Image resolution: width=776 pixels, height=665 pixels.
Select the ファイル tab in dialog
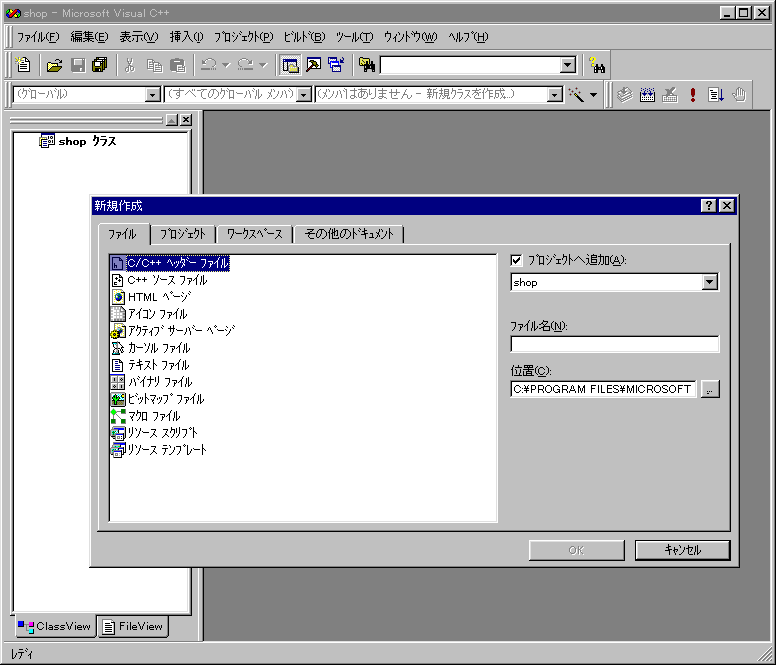(123, 234)
